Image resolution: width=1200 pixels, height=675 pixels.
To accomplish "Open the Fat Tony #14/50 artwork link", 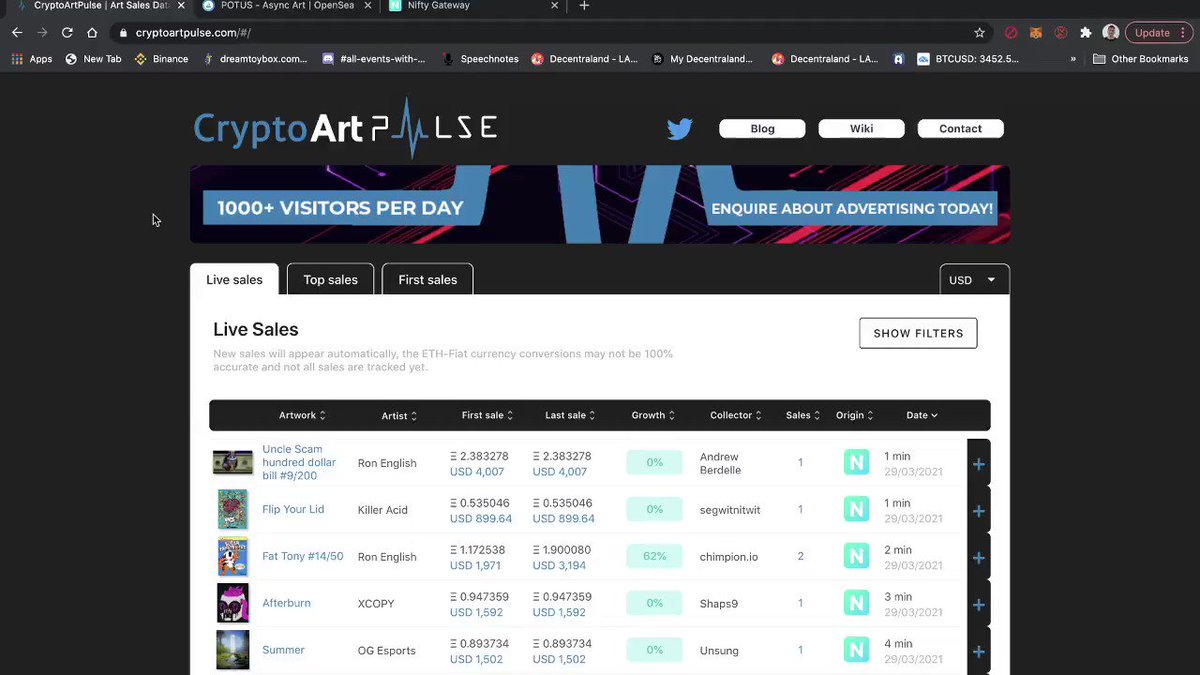I will click(302, 556).
